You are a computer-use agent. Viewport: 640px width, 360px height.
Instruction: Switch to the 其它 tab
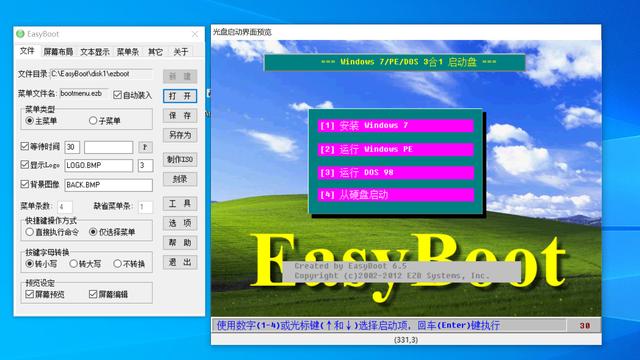point(155,52)
